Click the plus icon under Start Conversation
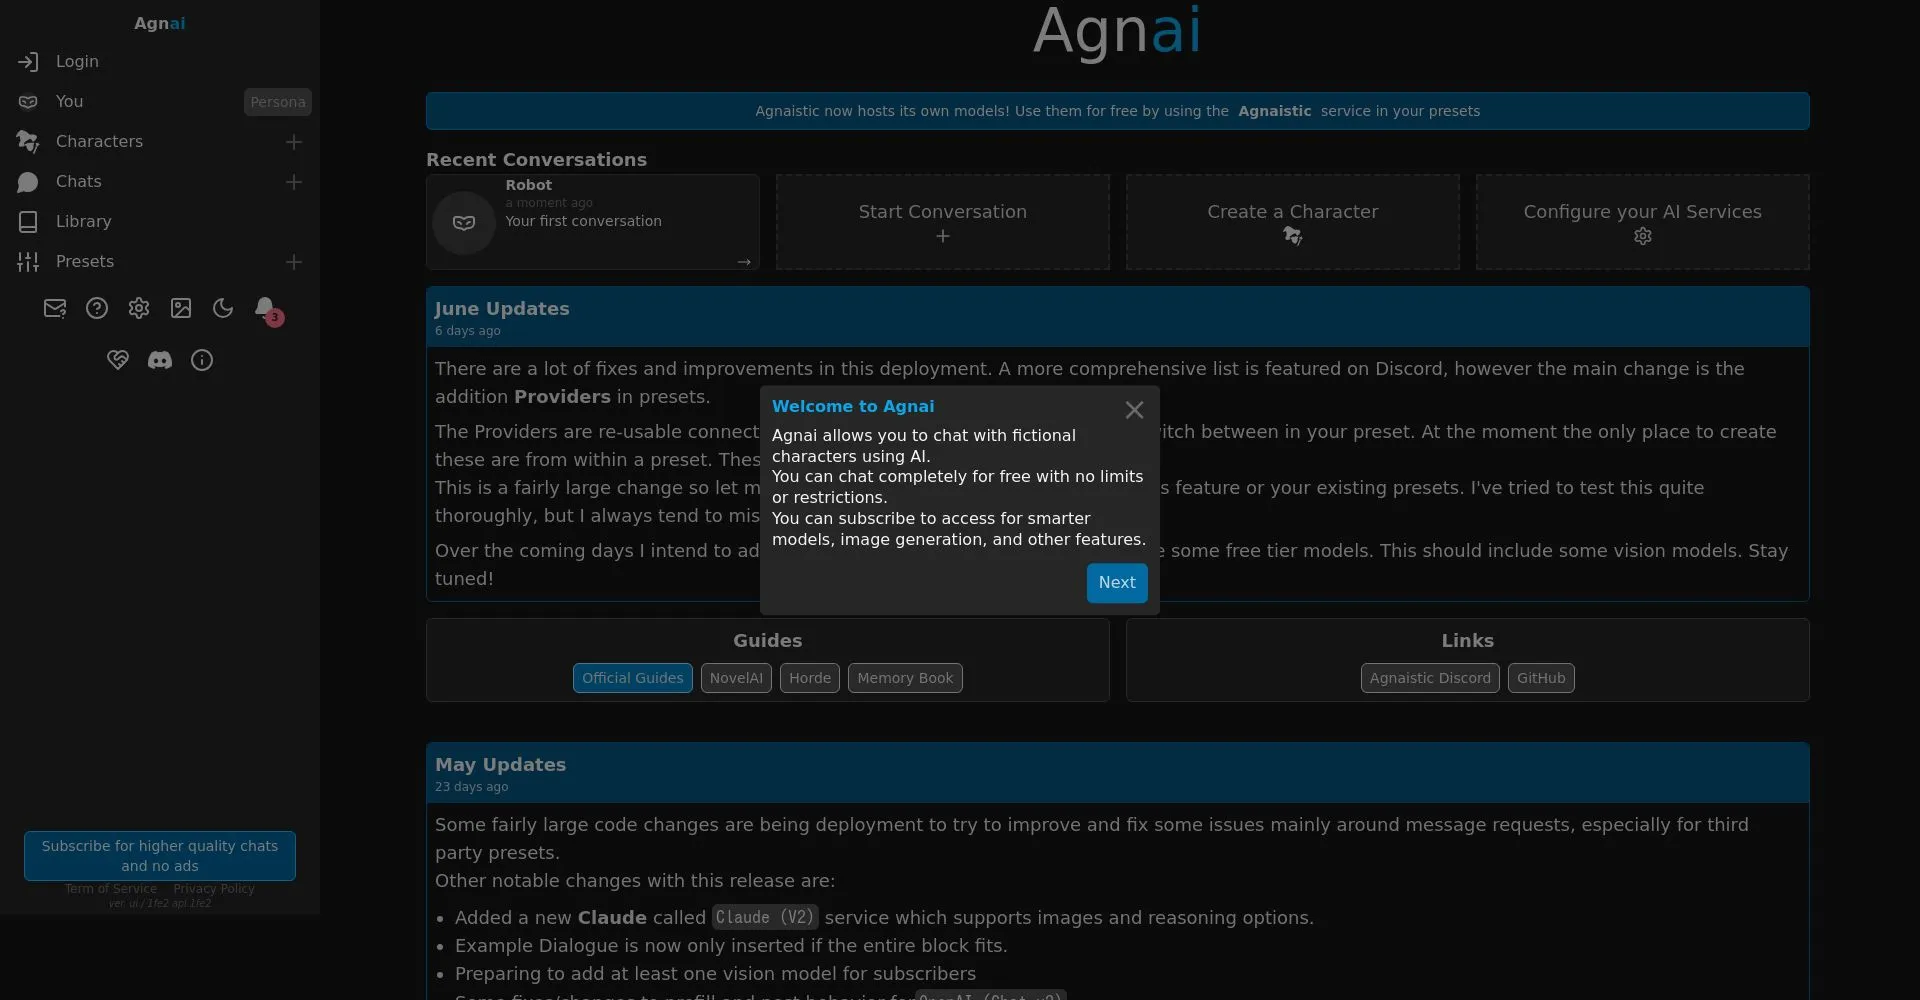This screenshot has height=1000, width=1920. [943, 237]
